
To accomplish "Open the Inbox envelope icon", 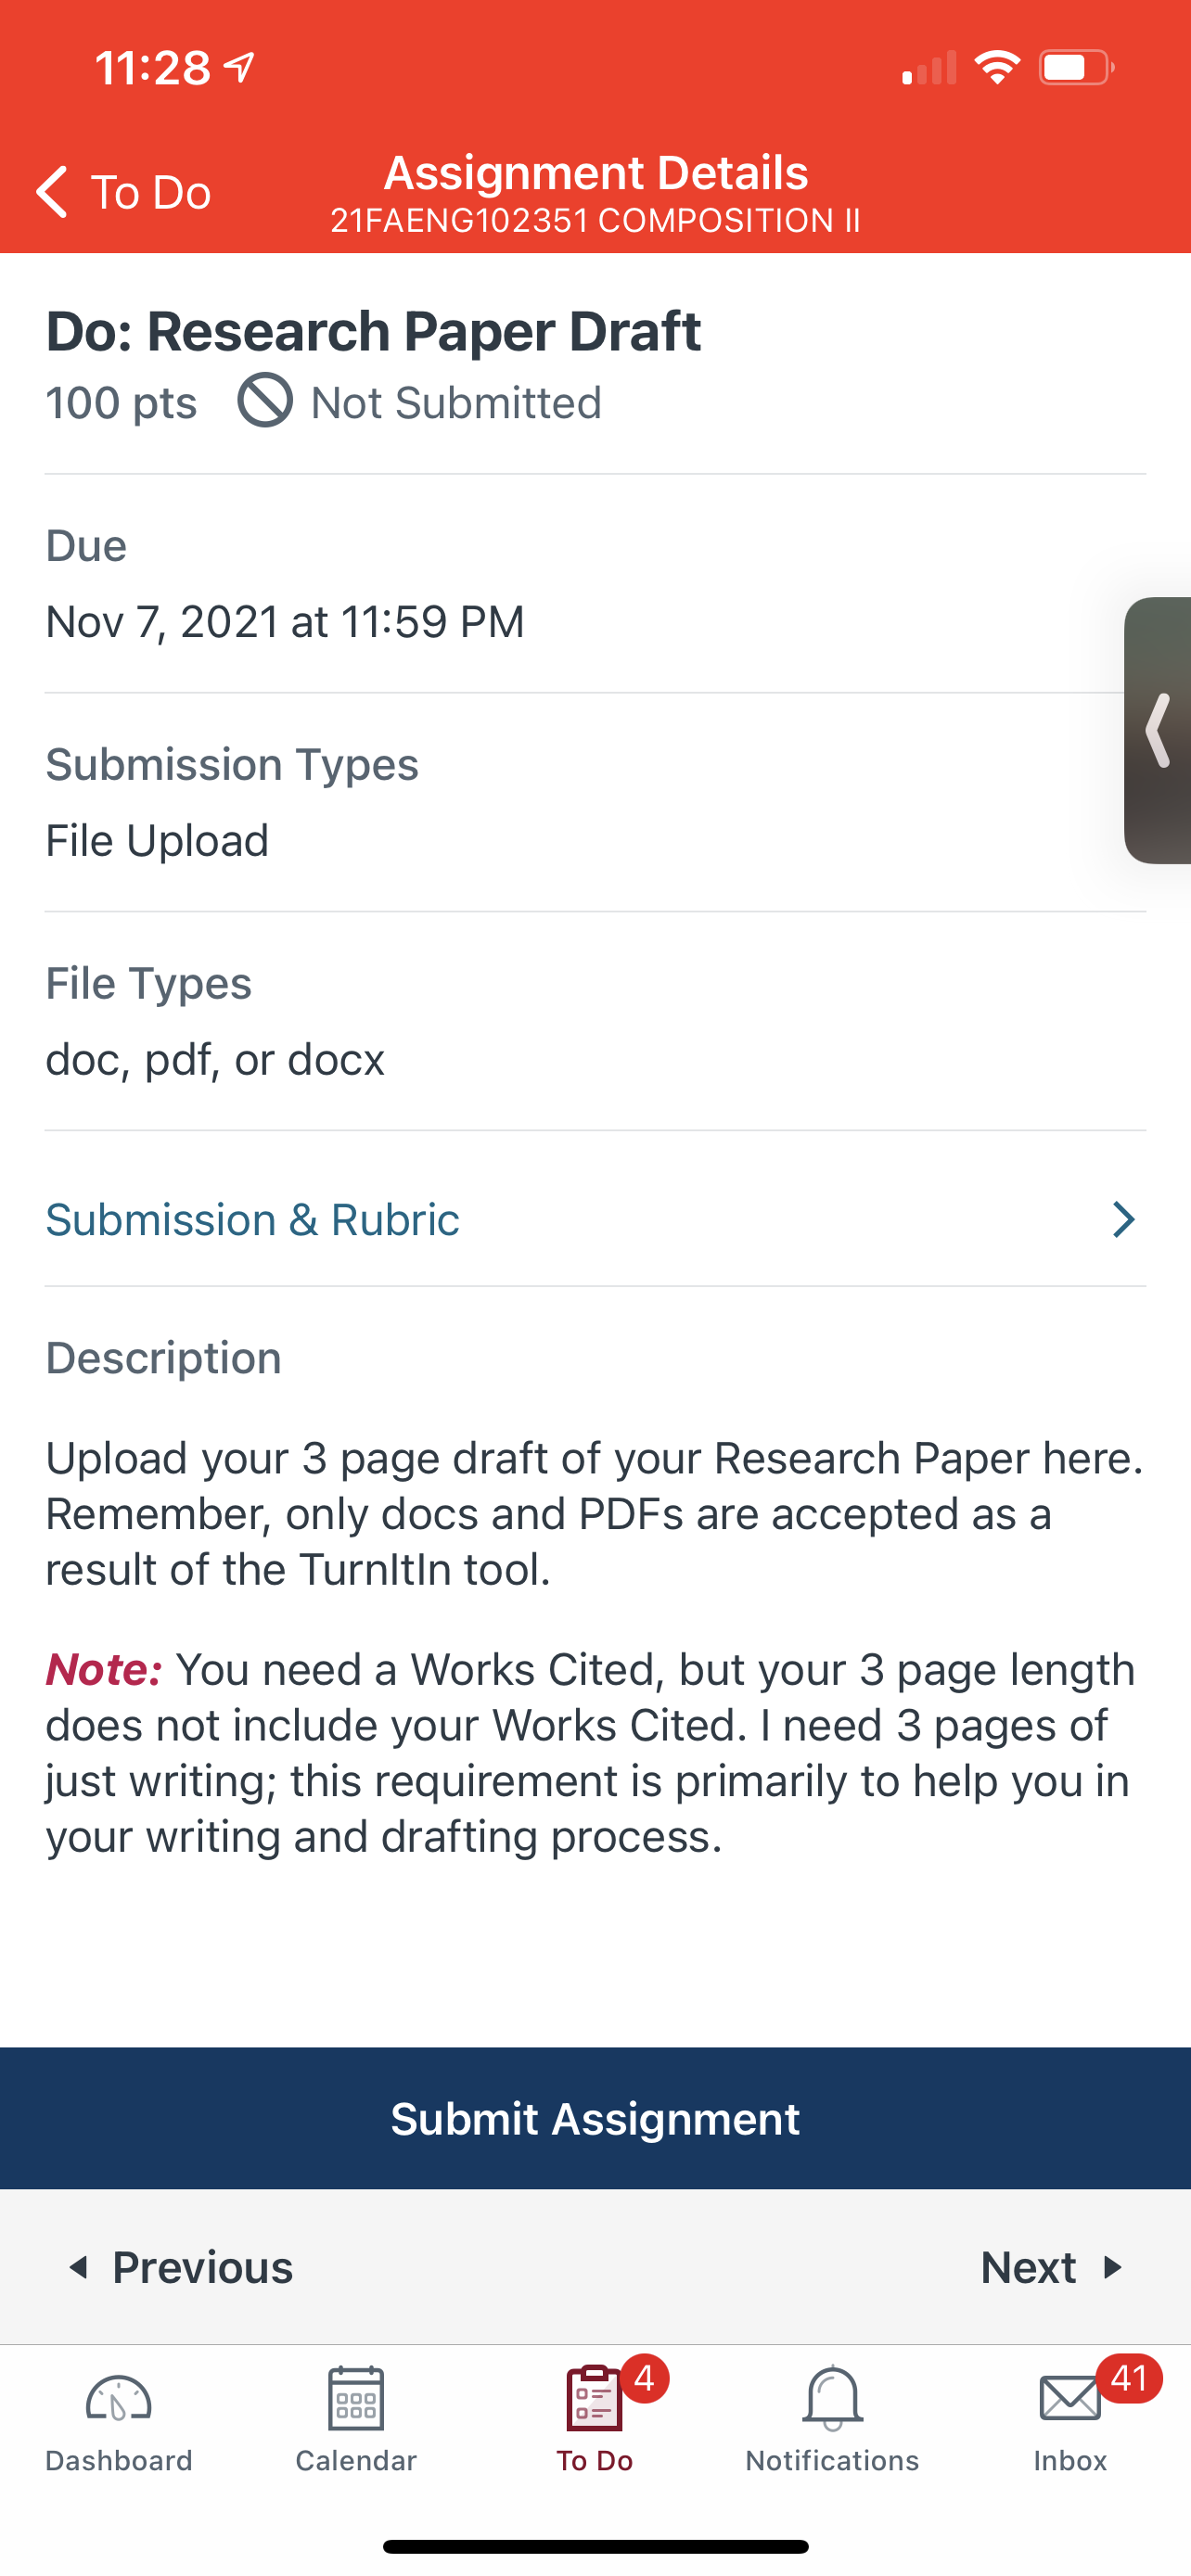I will (x=1070, y=2399).
